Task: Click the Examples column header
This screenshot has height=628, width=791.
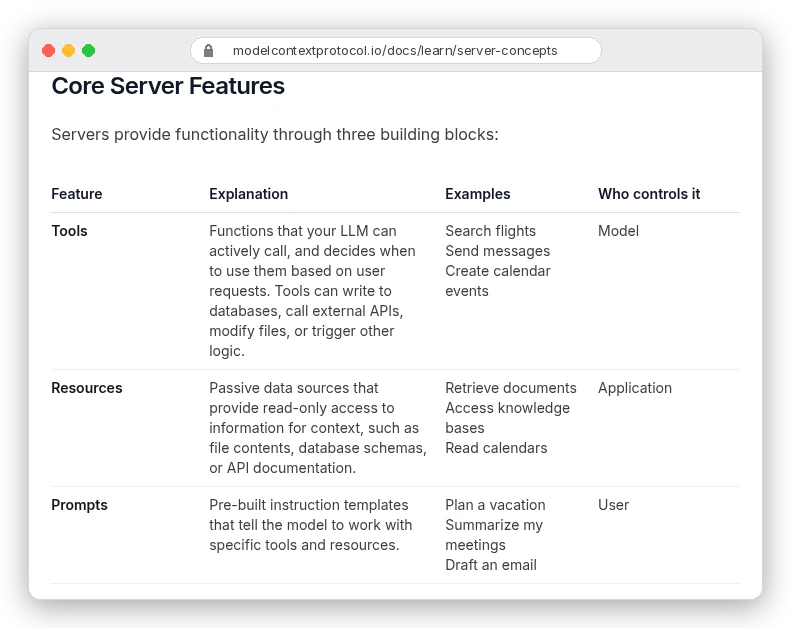Action: pos(478,194)
